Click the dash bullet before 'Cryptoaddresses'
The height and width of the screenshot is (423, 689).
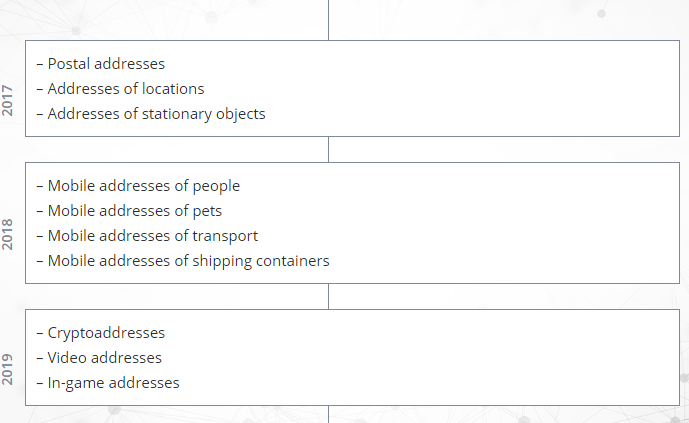point(39,333)
